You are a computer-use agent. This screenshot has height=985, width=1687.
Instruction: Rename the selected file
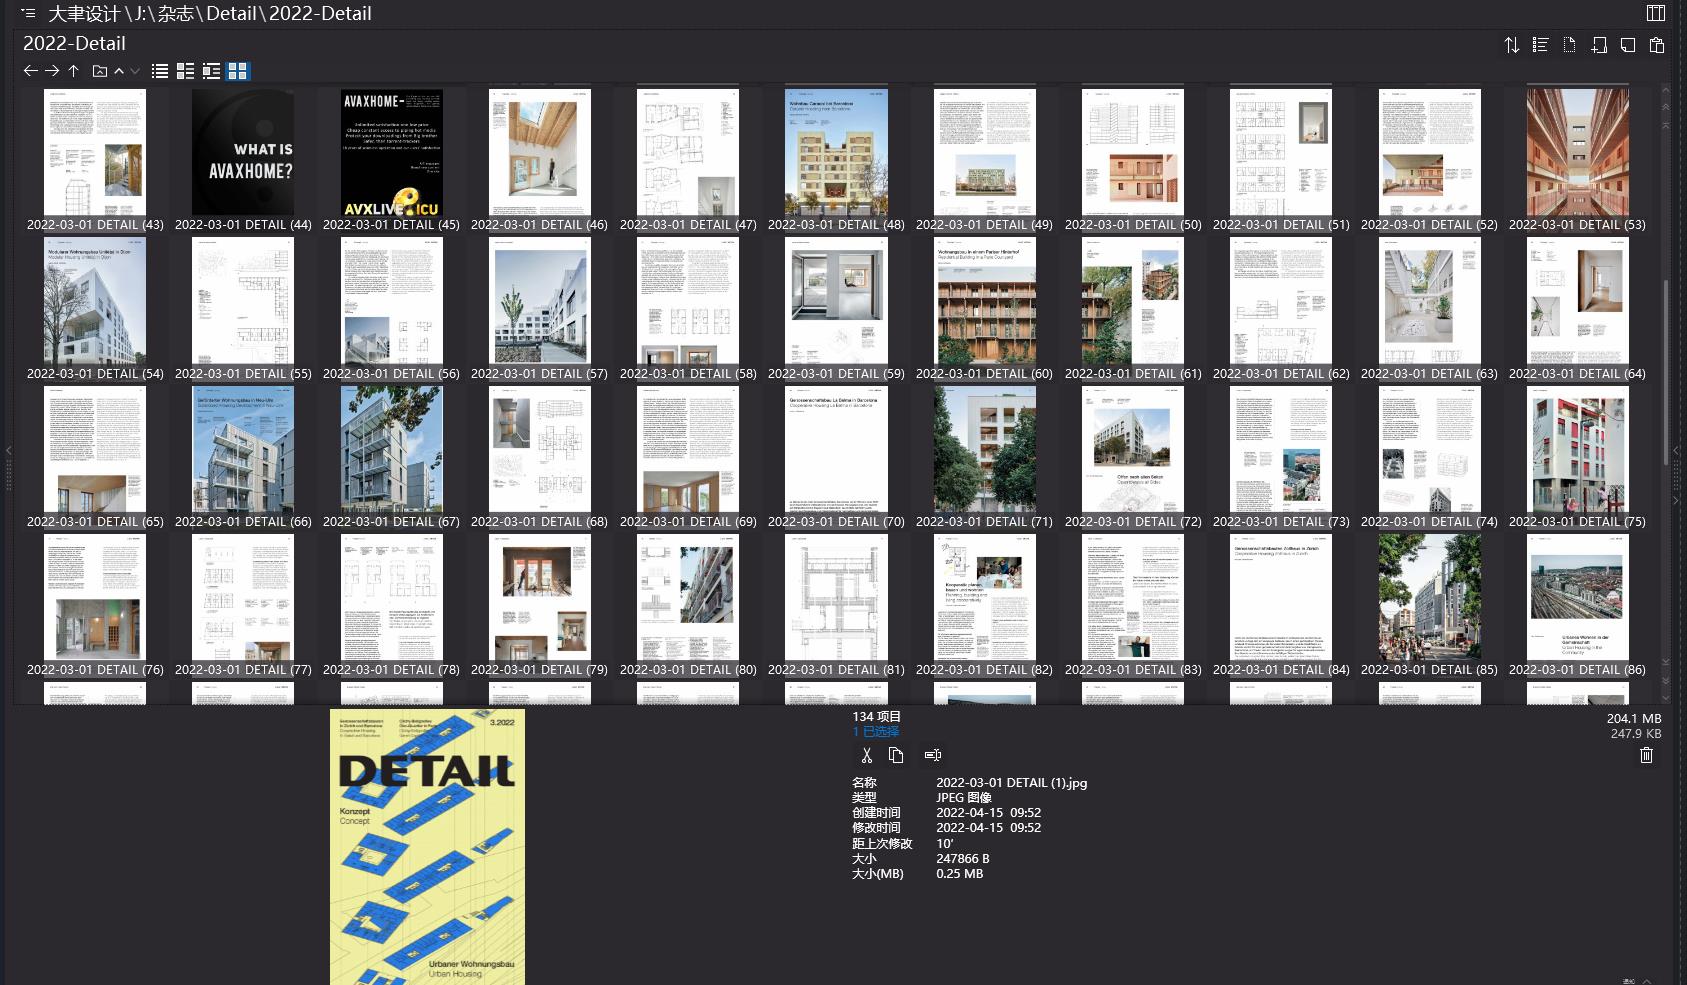933,755
